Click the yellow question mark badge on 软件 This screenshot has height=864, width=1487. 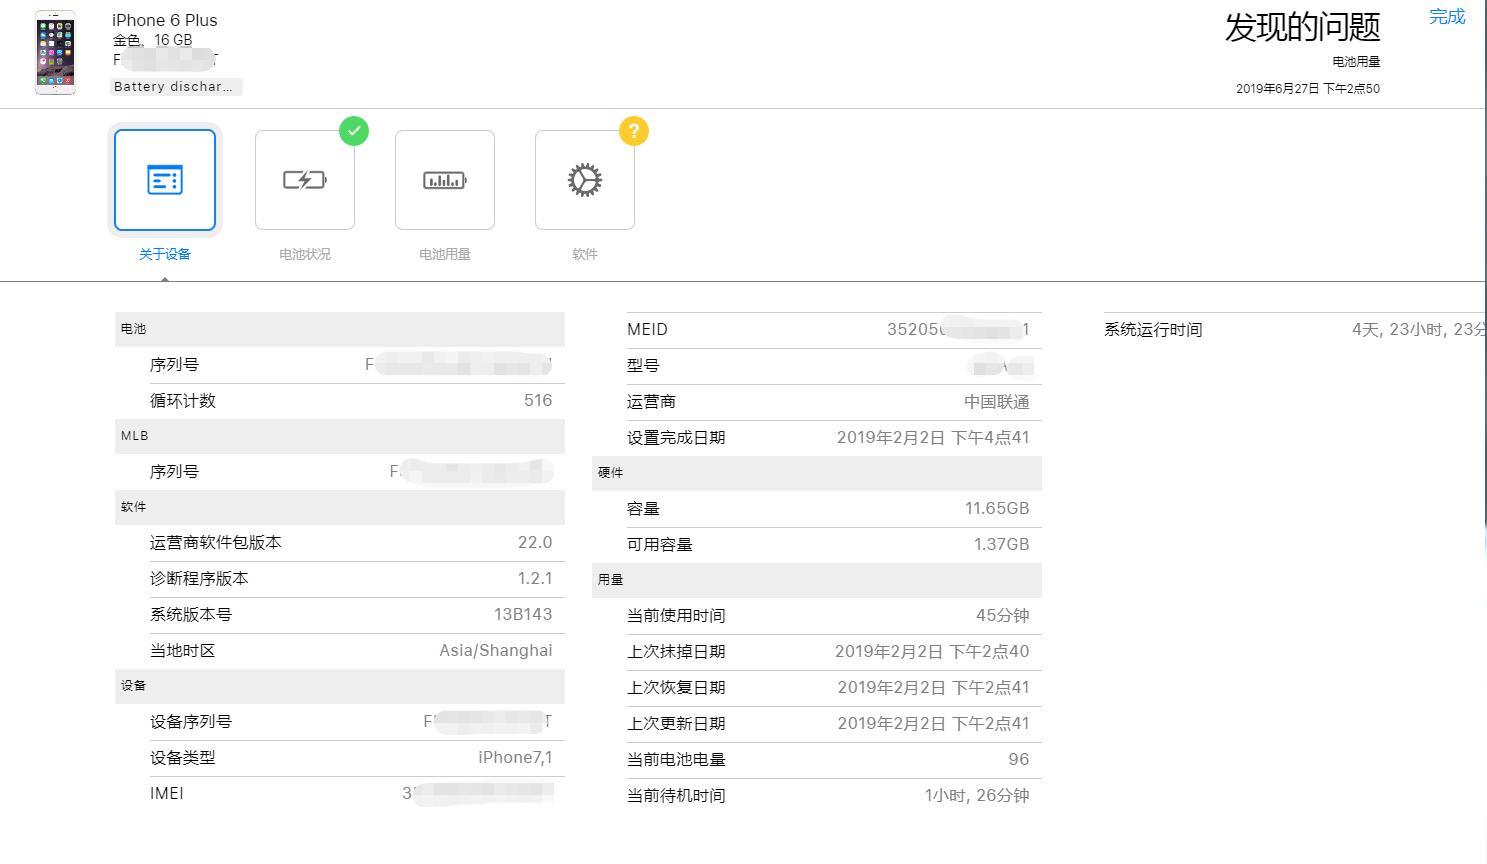point(633,131)
